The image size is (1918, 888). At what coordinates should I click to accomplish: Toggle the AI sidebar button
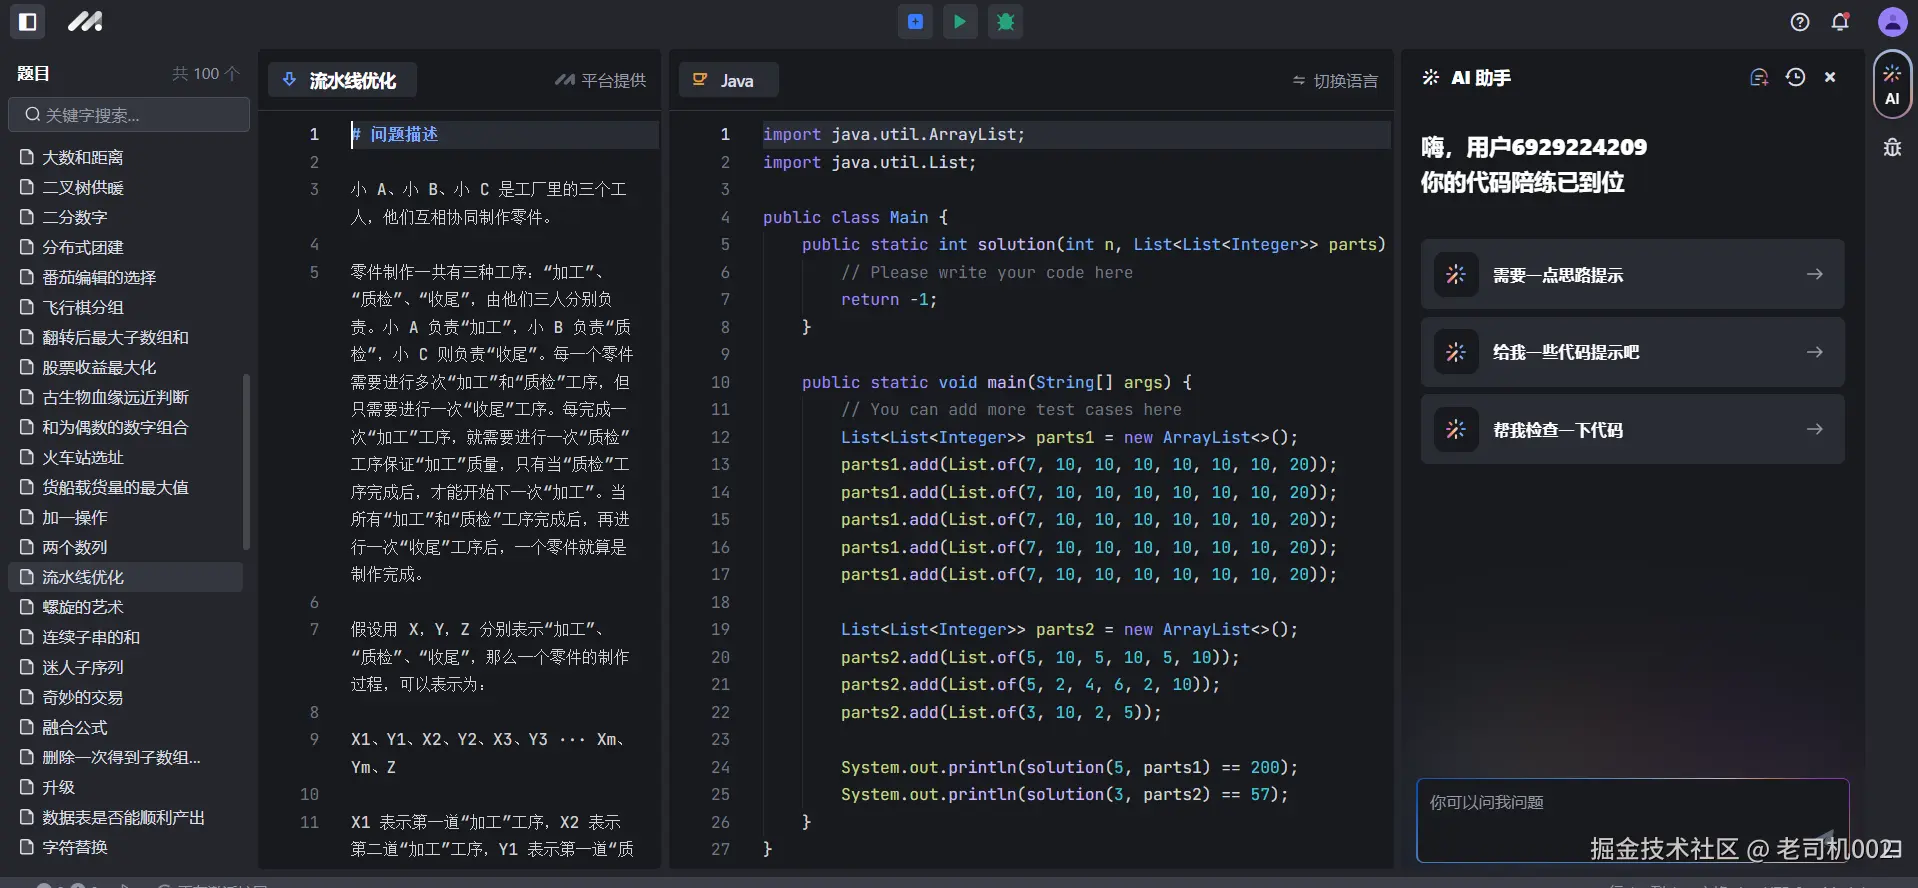(x=1891, y=85)
